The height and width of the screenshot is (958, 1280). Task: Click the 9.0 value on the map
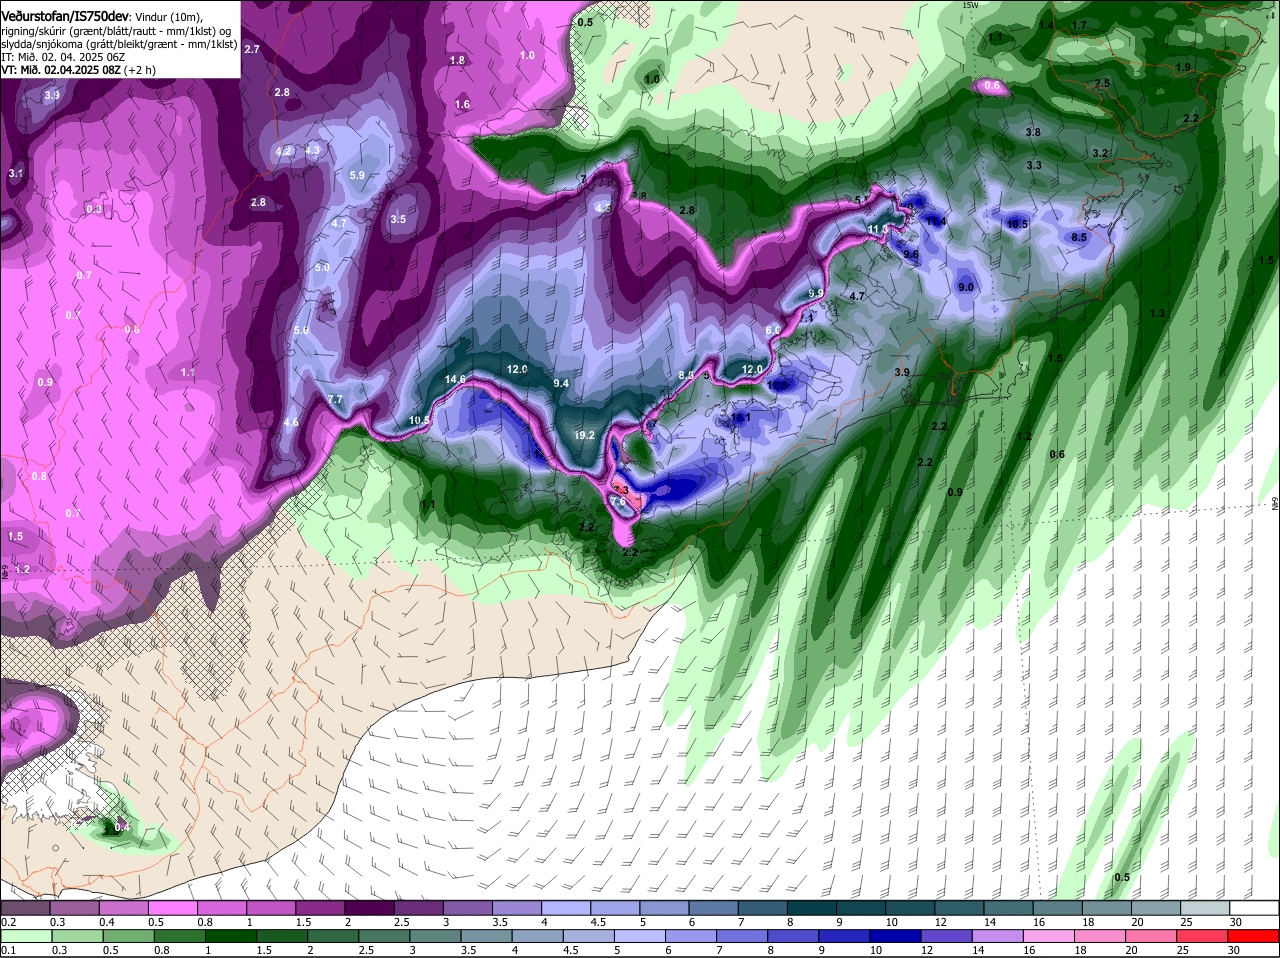coord(966,287)
